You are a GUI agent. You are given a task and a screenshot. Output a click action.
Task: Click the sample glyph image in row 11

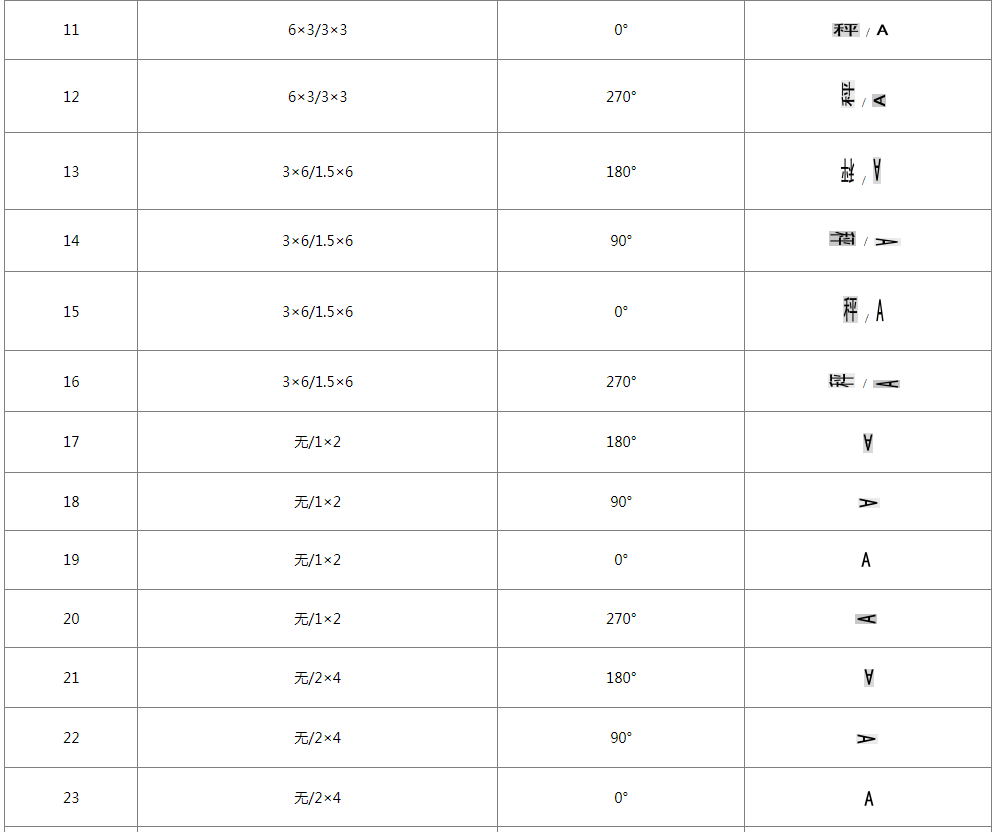(x=861, y=30)
